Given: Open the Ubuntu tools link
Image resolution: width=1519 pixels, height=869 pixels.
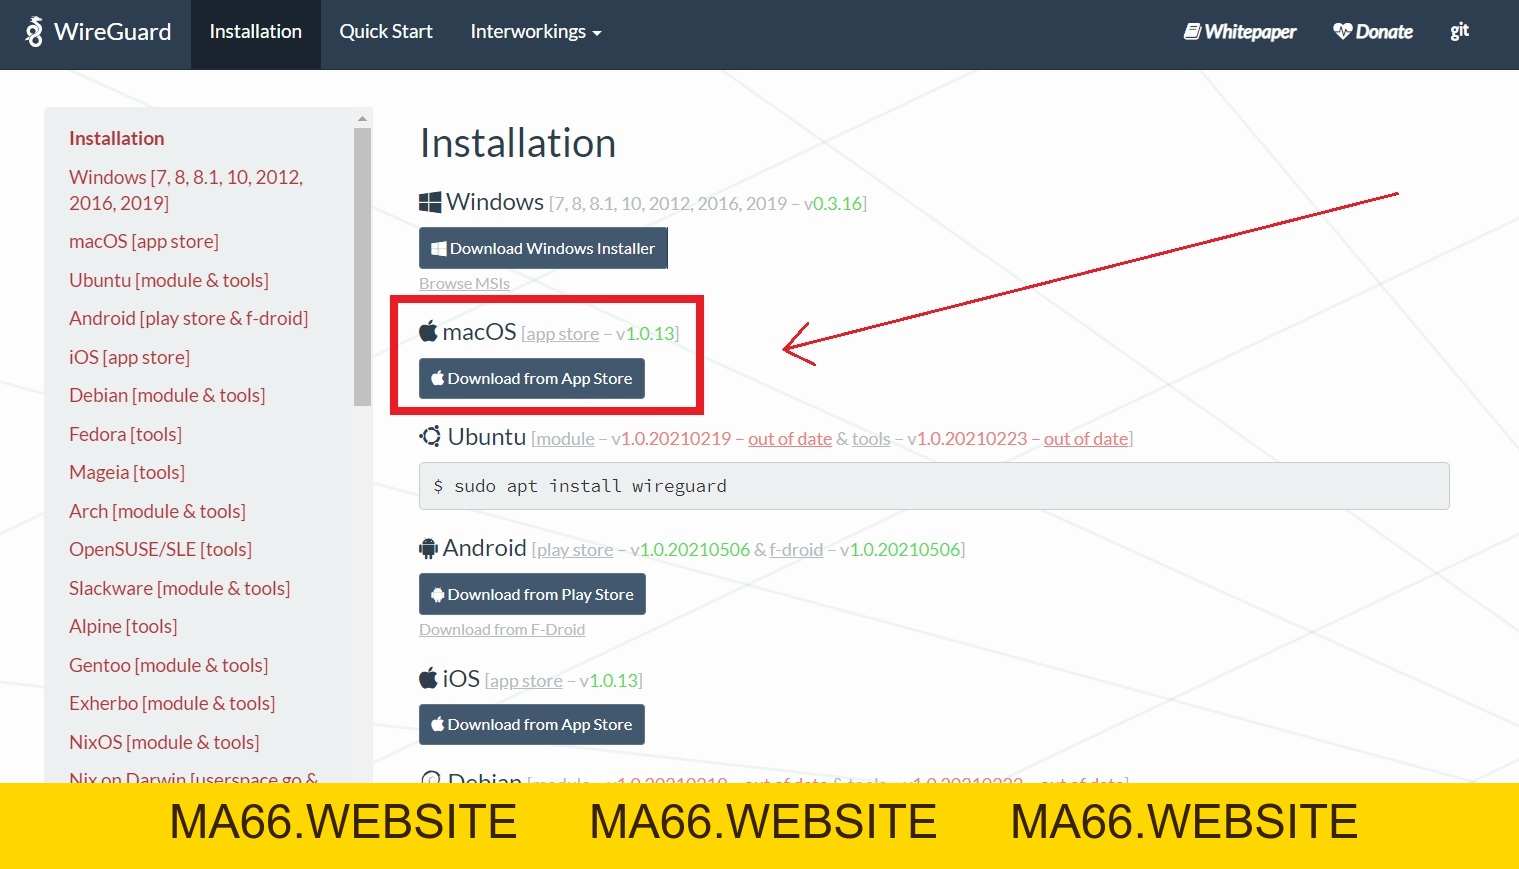Looking at the screenshot, I should click(871, 439).
